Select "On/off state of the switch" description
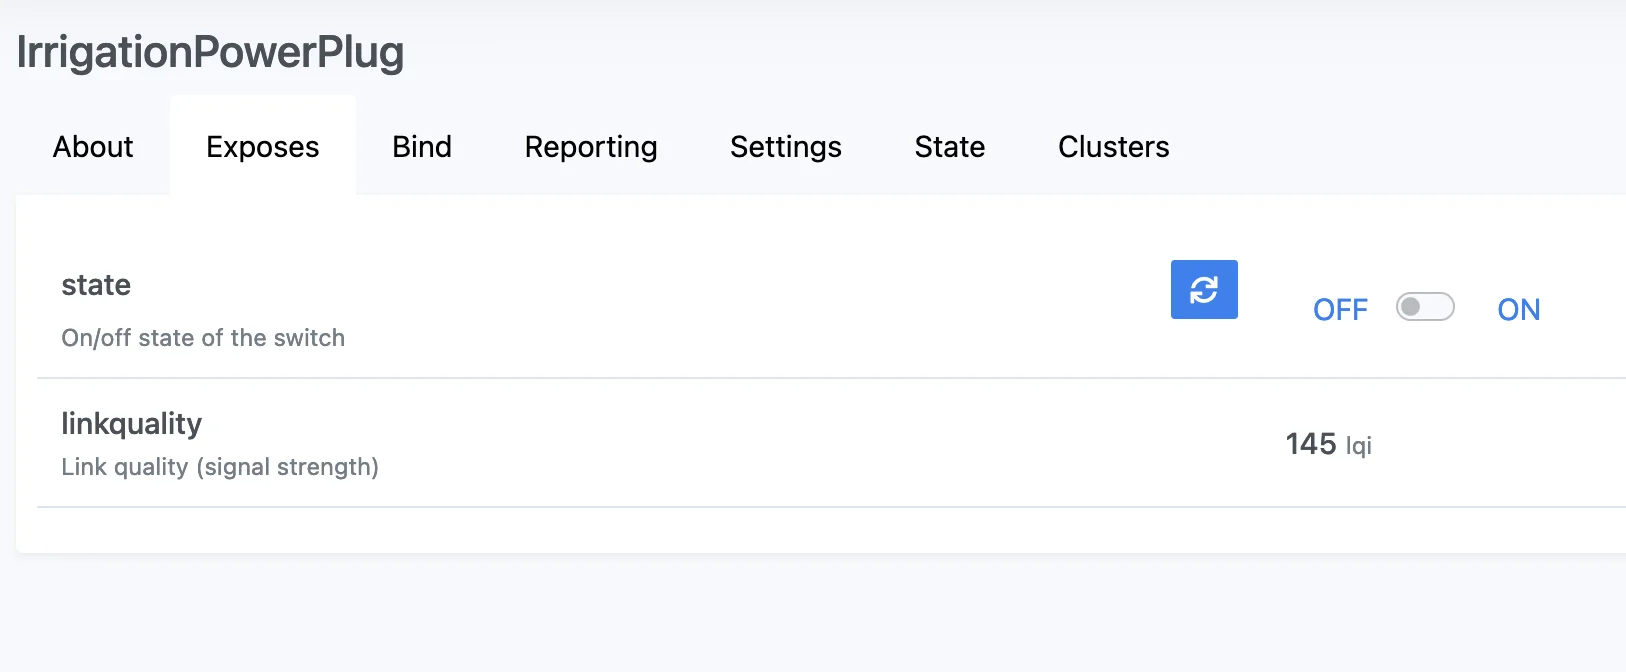The image size is (1626, 672). click(x=203, y=338)
